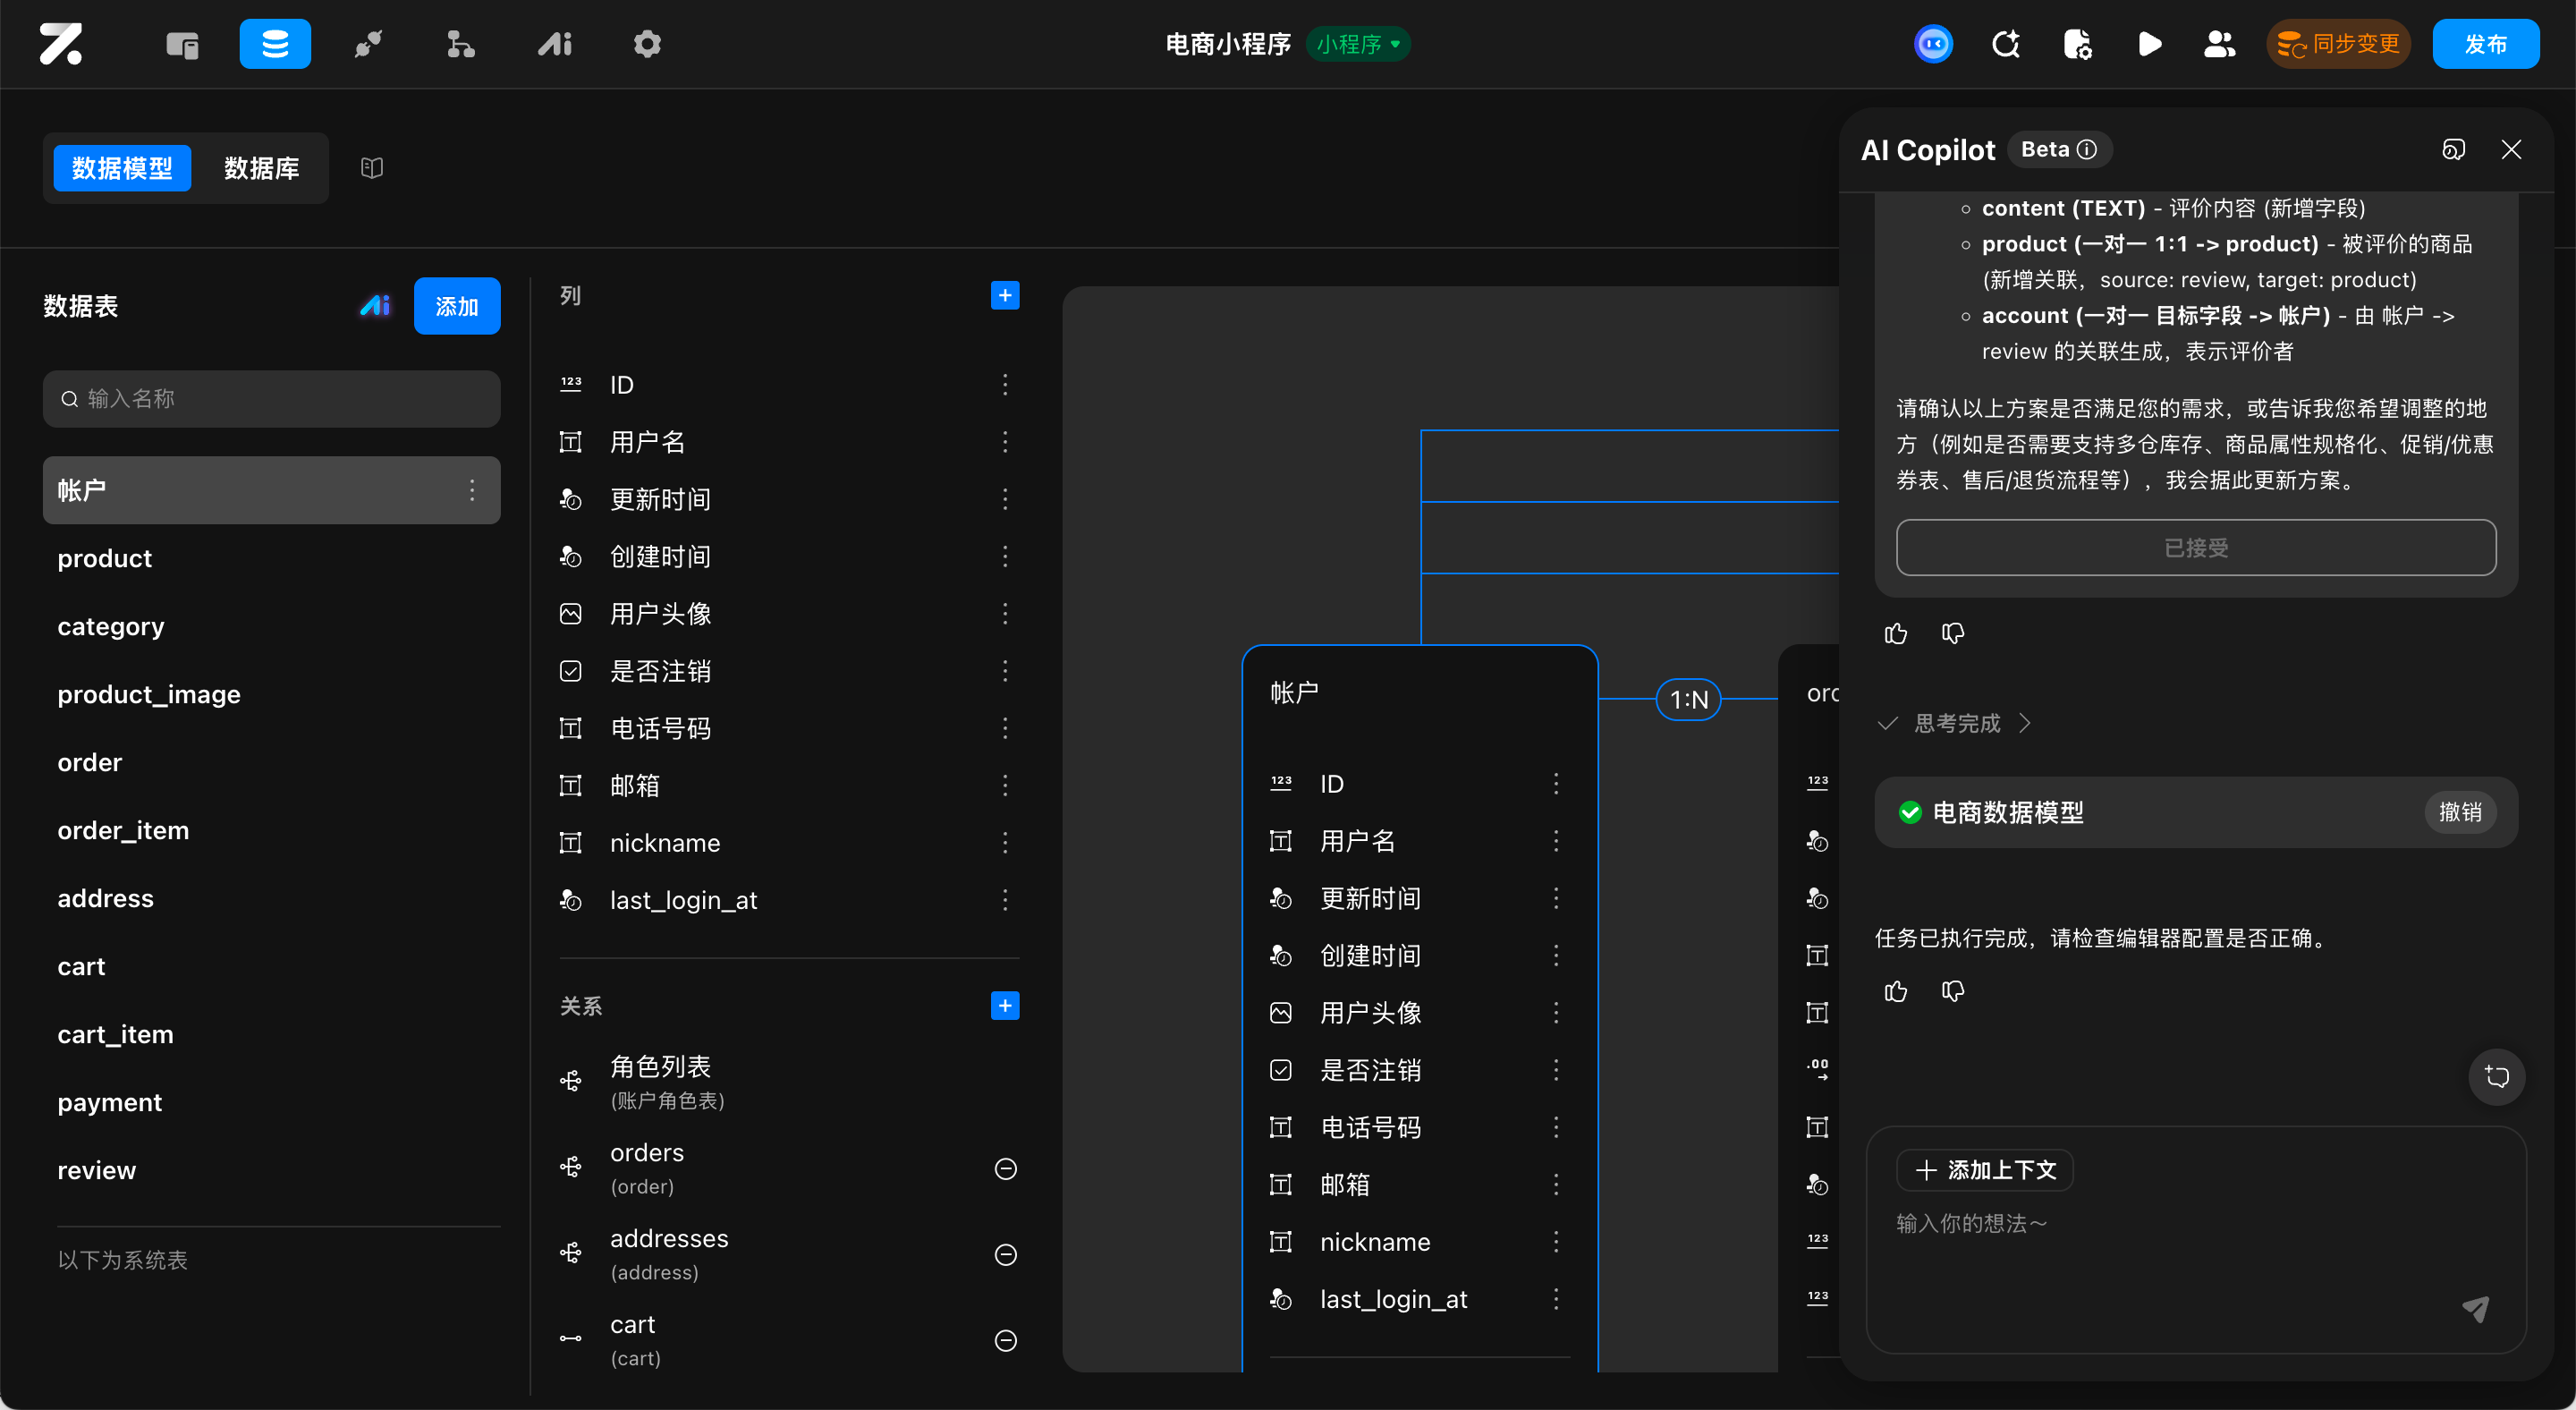Click the 添加上下文 button
This screenshot has width=2576, height=1410.
pos(1985,1170)
